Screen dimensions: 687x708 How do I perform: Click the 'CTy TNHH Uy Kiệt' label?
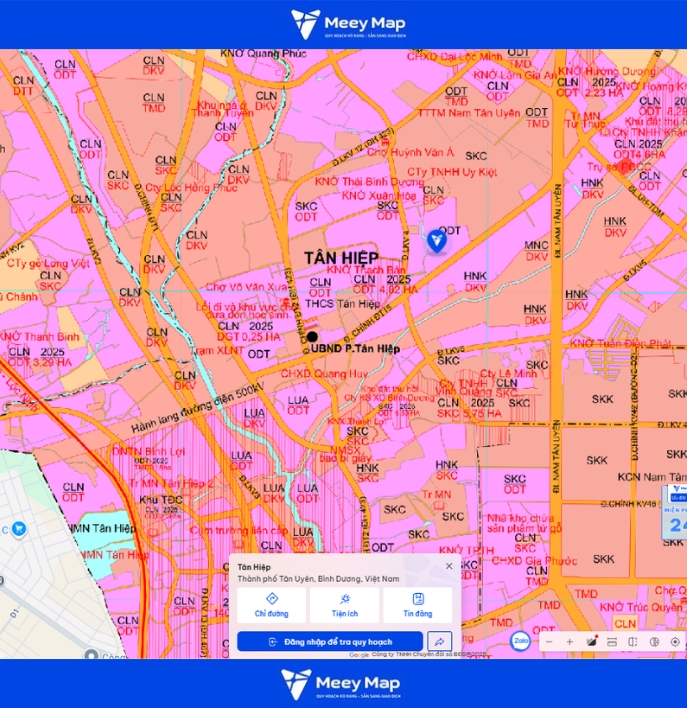coord(452,172)
